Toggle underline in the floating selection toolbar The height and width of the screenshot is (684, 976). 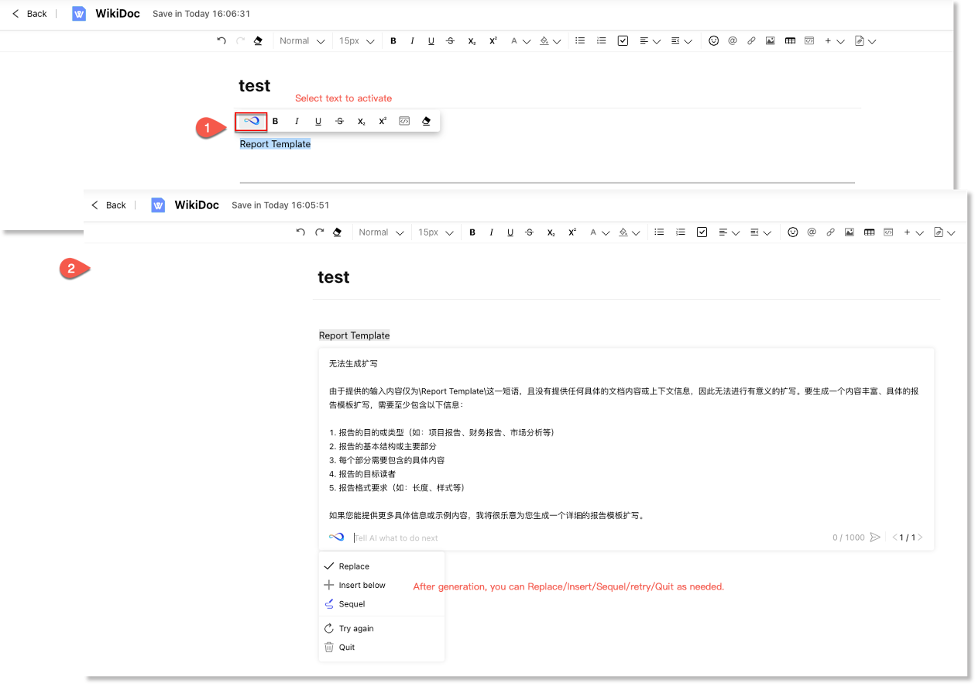point(318,121)
